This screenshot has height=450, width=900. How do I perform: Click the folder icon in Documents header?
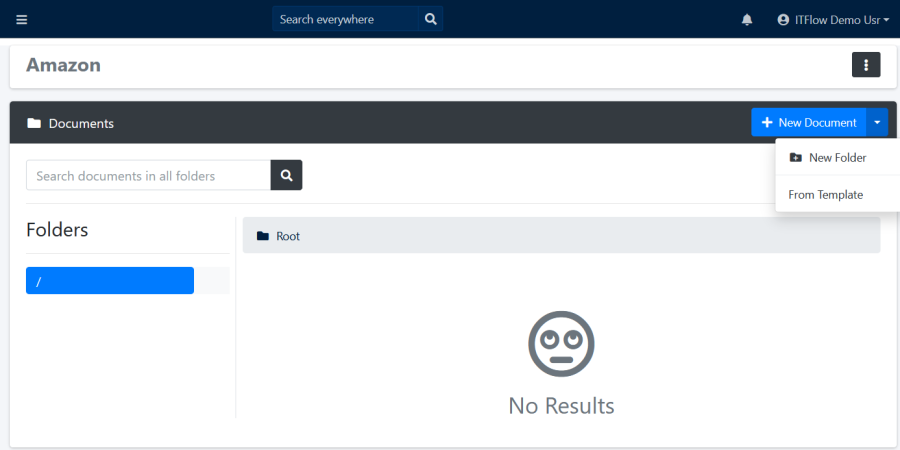point(34,124)
